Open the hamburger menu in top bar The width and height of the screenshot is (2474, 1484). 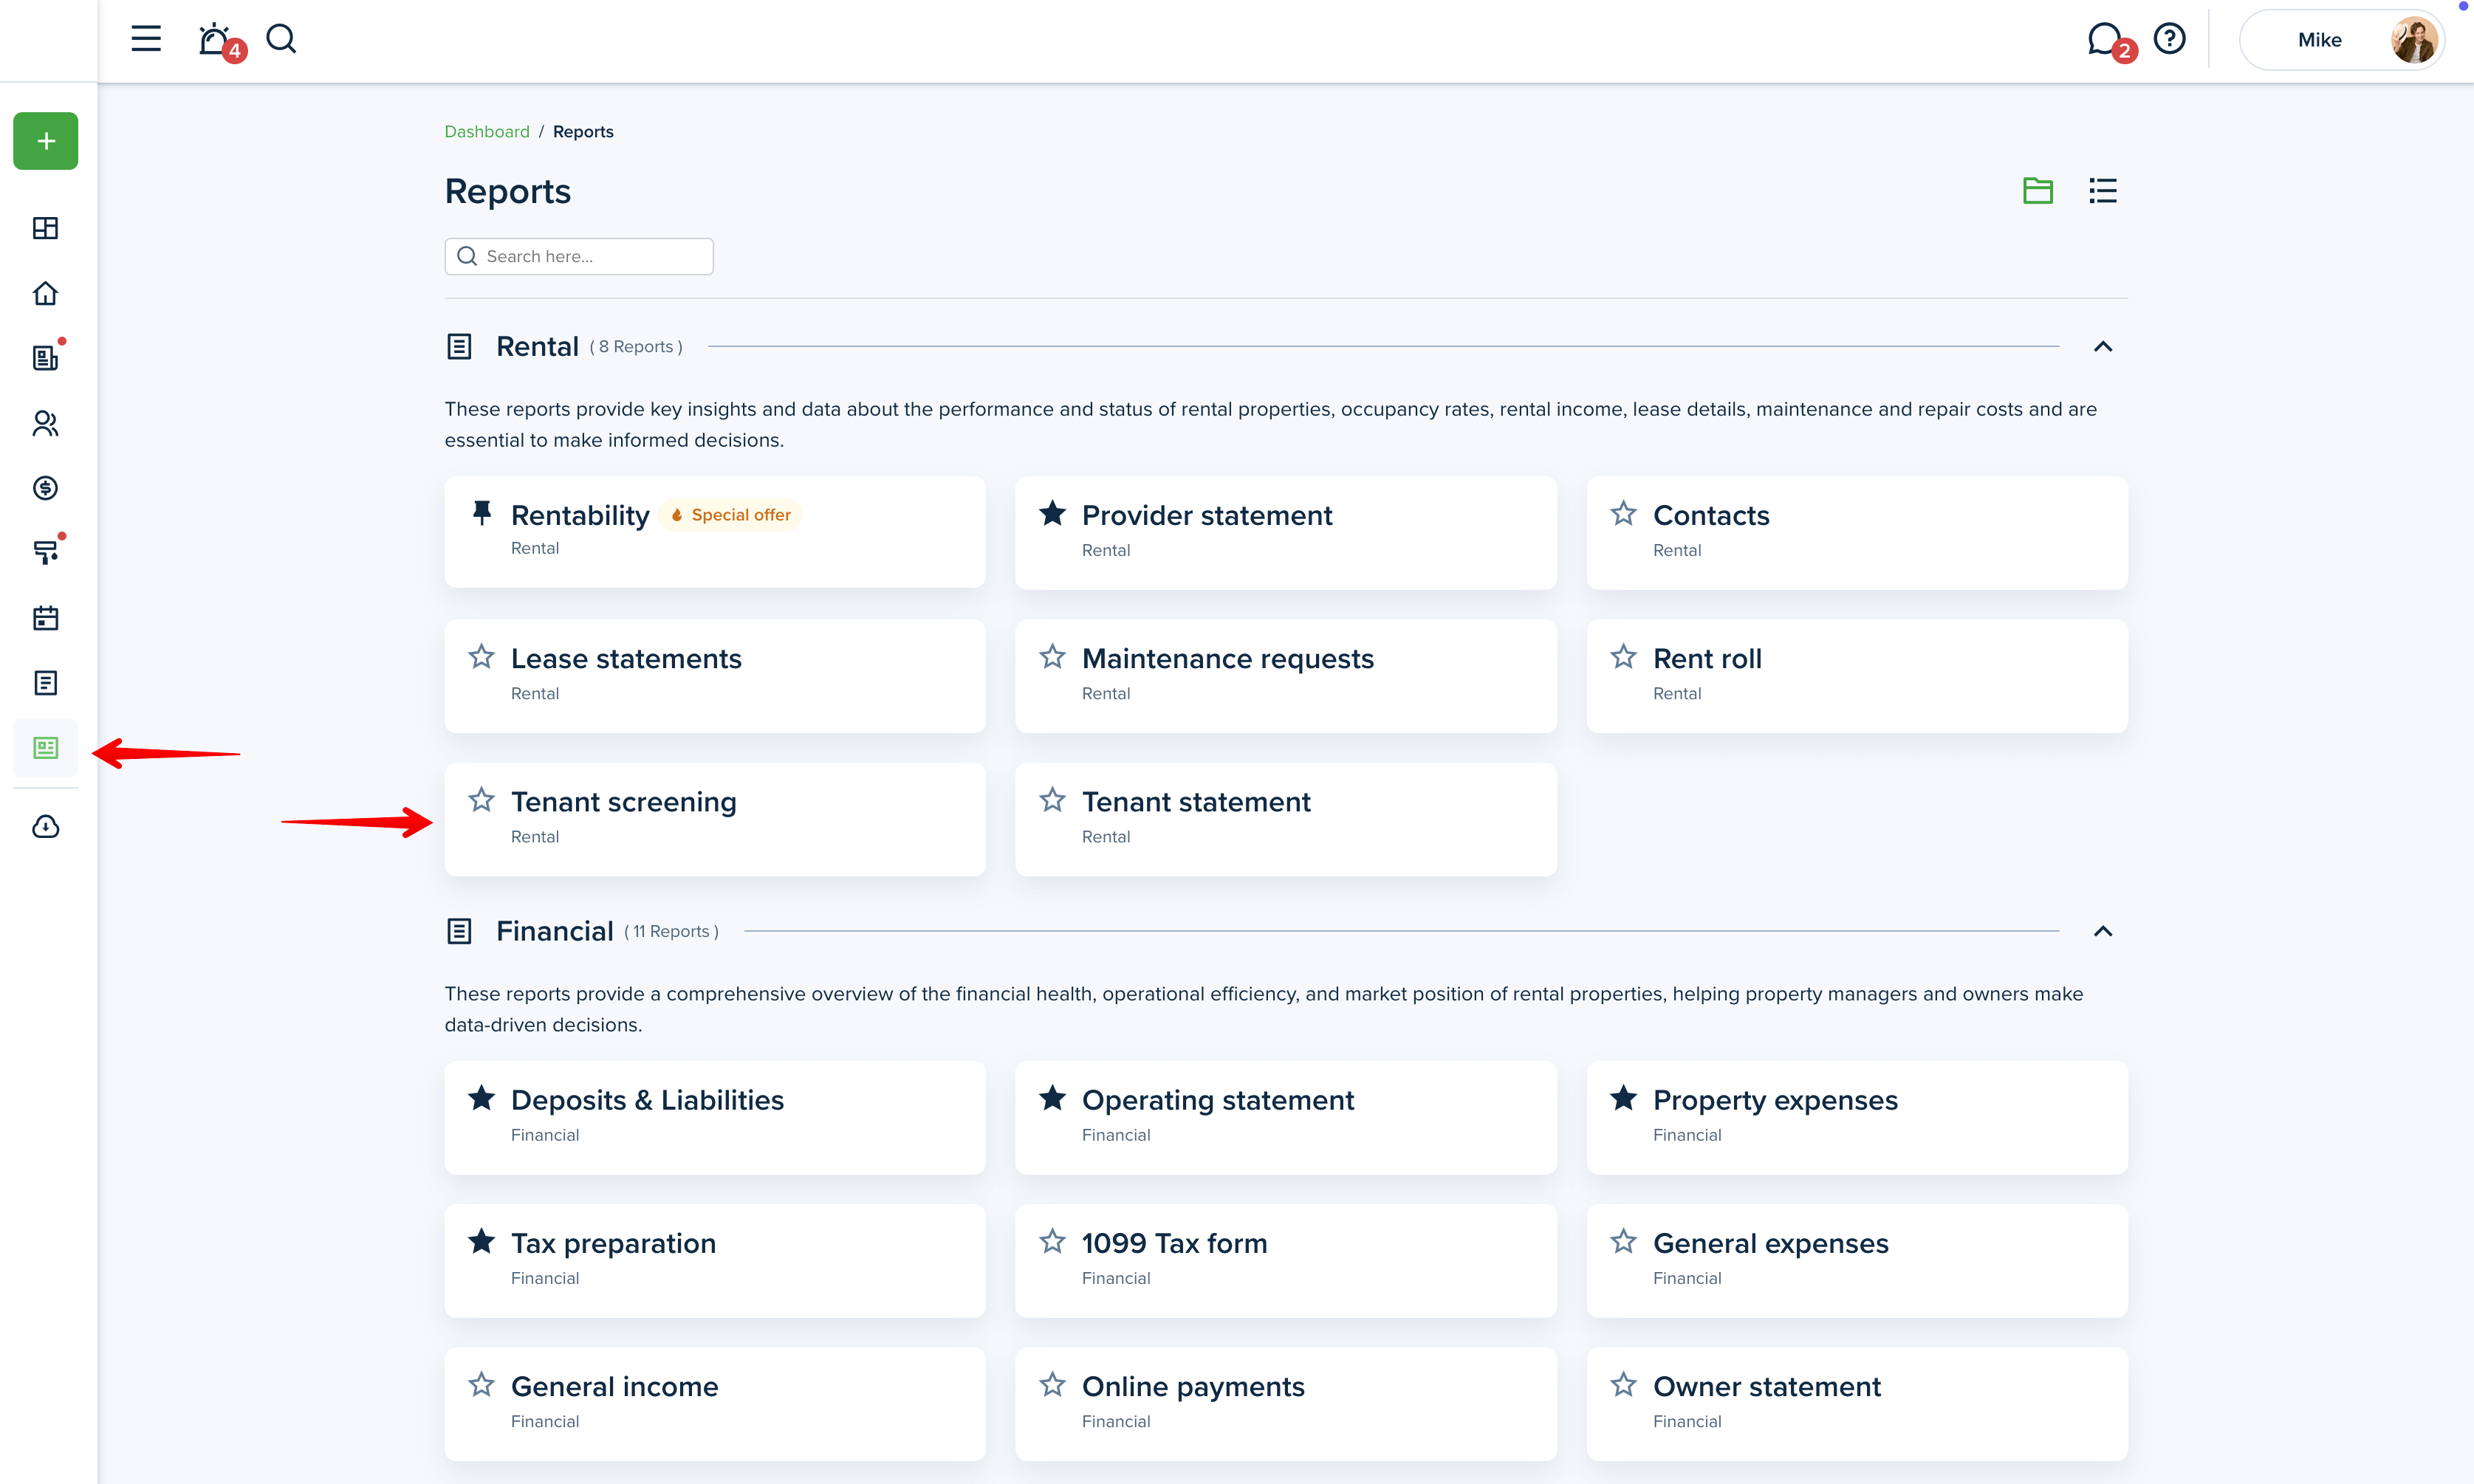[146, 39]
